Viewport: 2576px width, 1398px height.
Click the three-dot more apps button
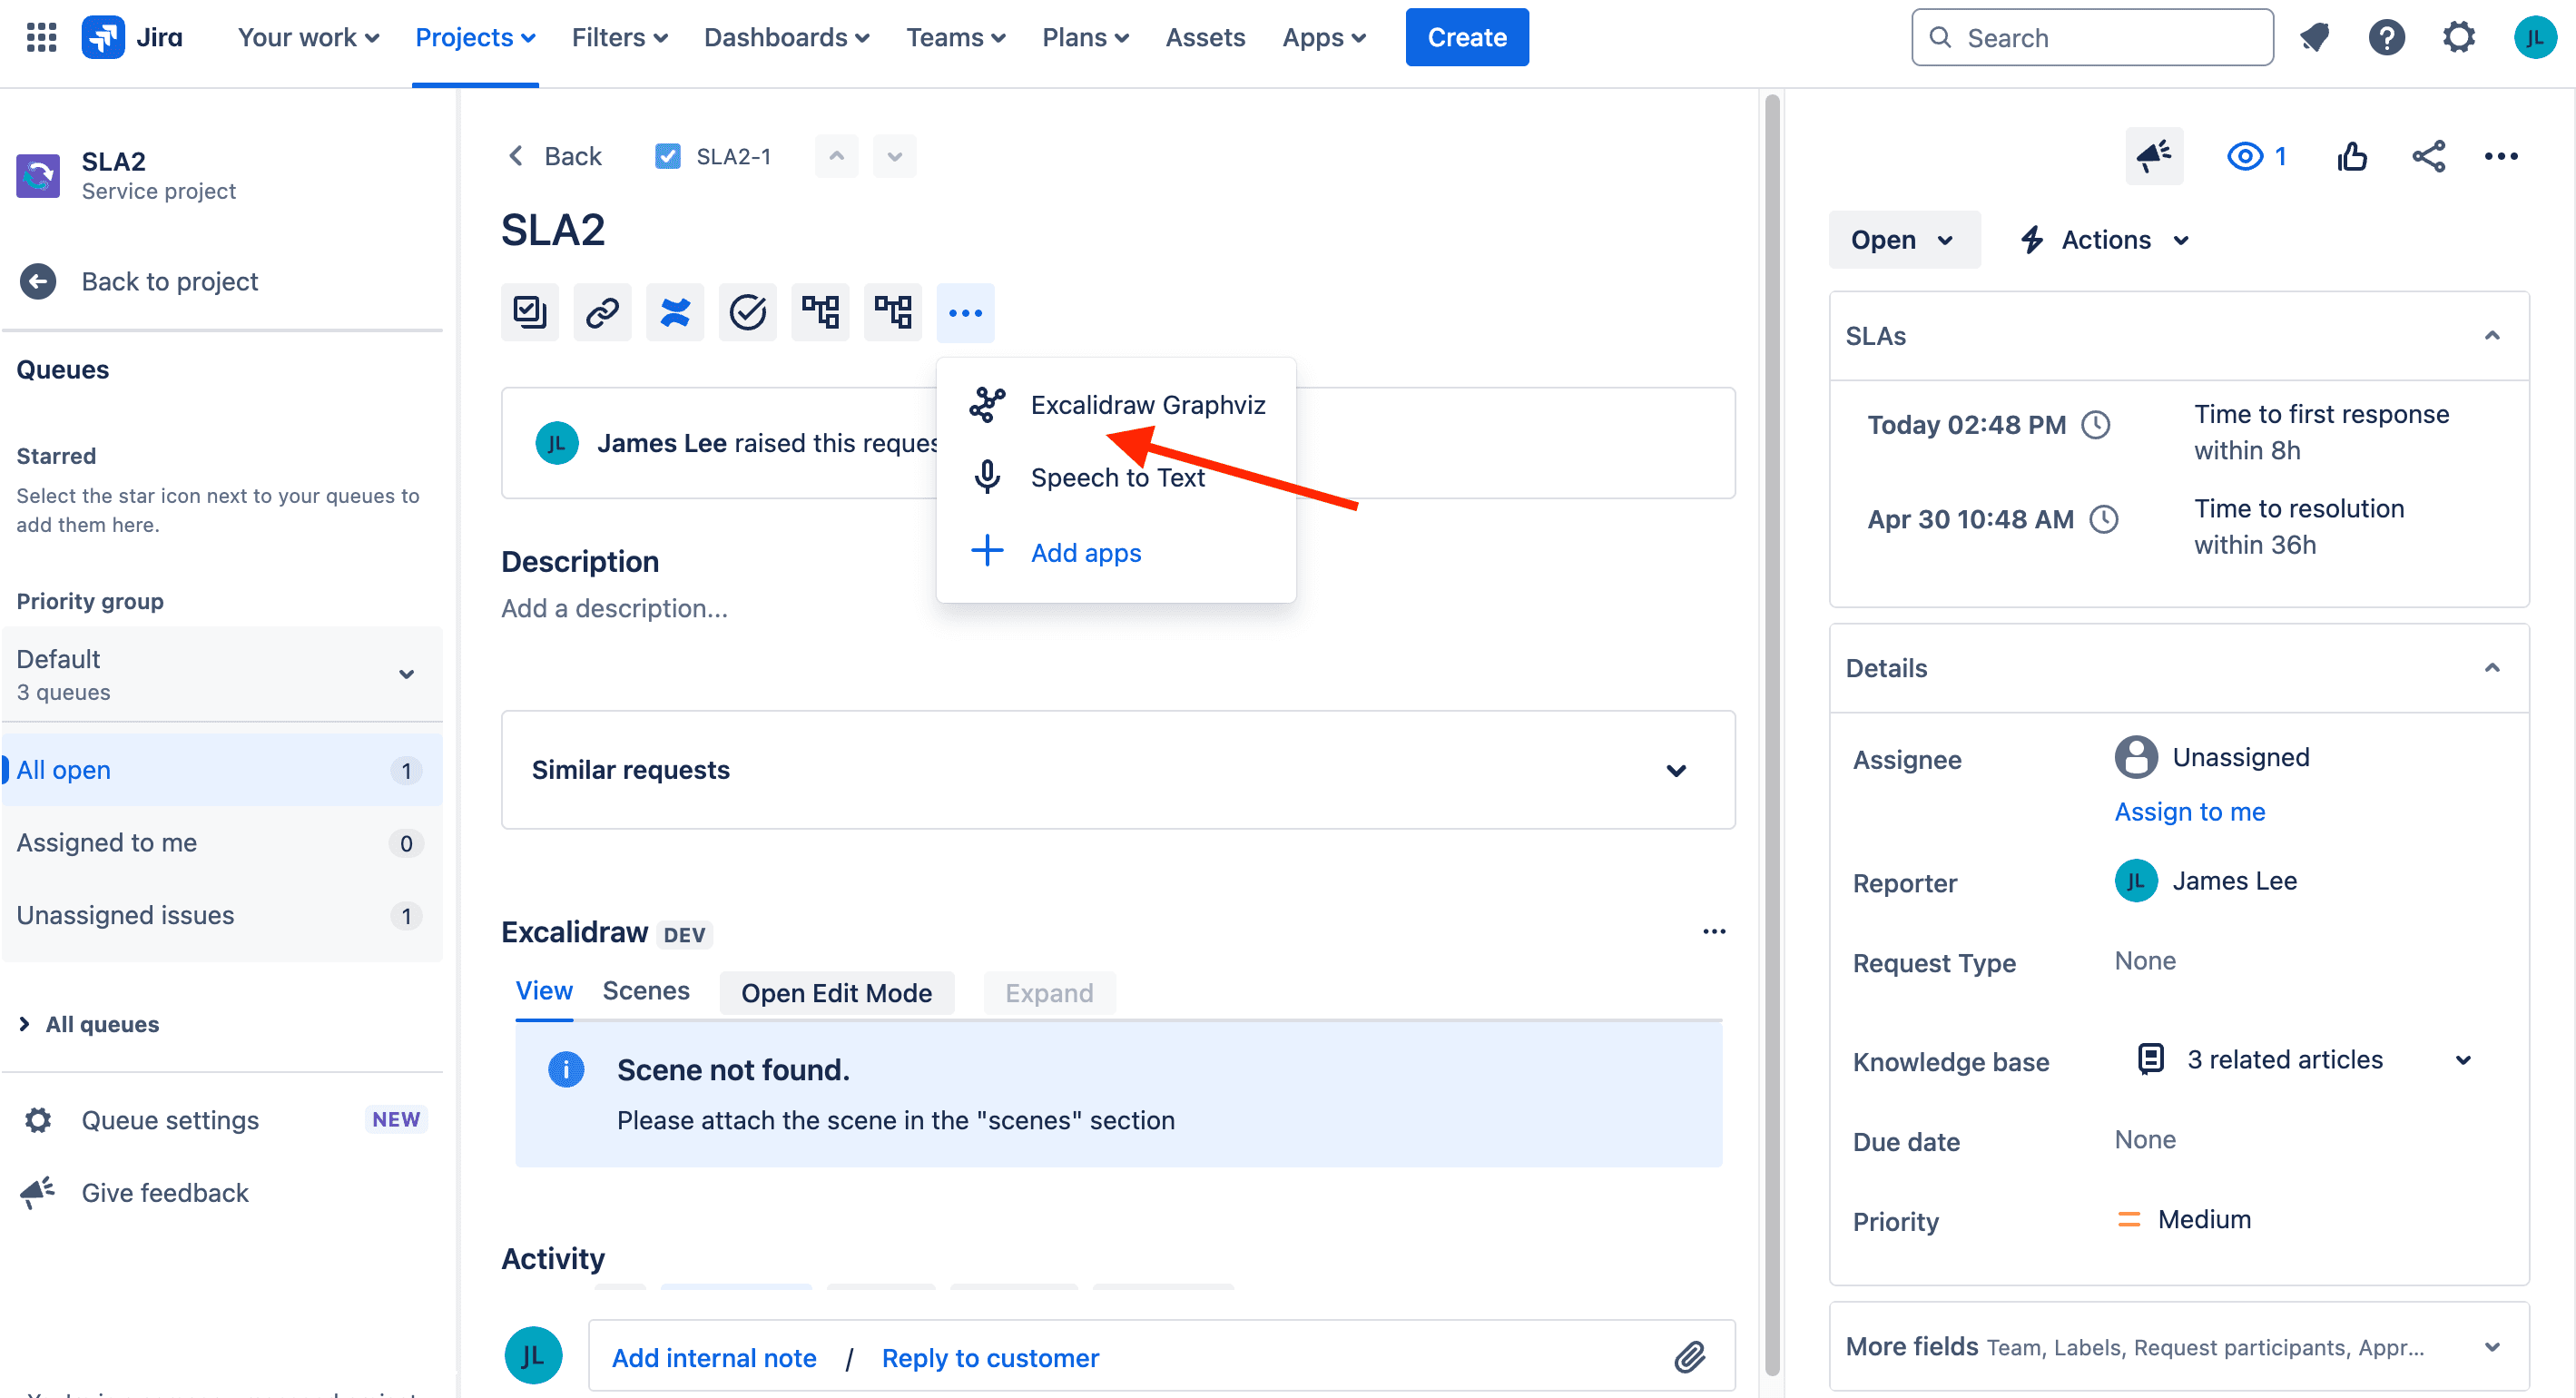tap(965, 312)
